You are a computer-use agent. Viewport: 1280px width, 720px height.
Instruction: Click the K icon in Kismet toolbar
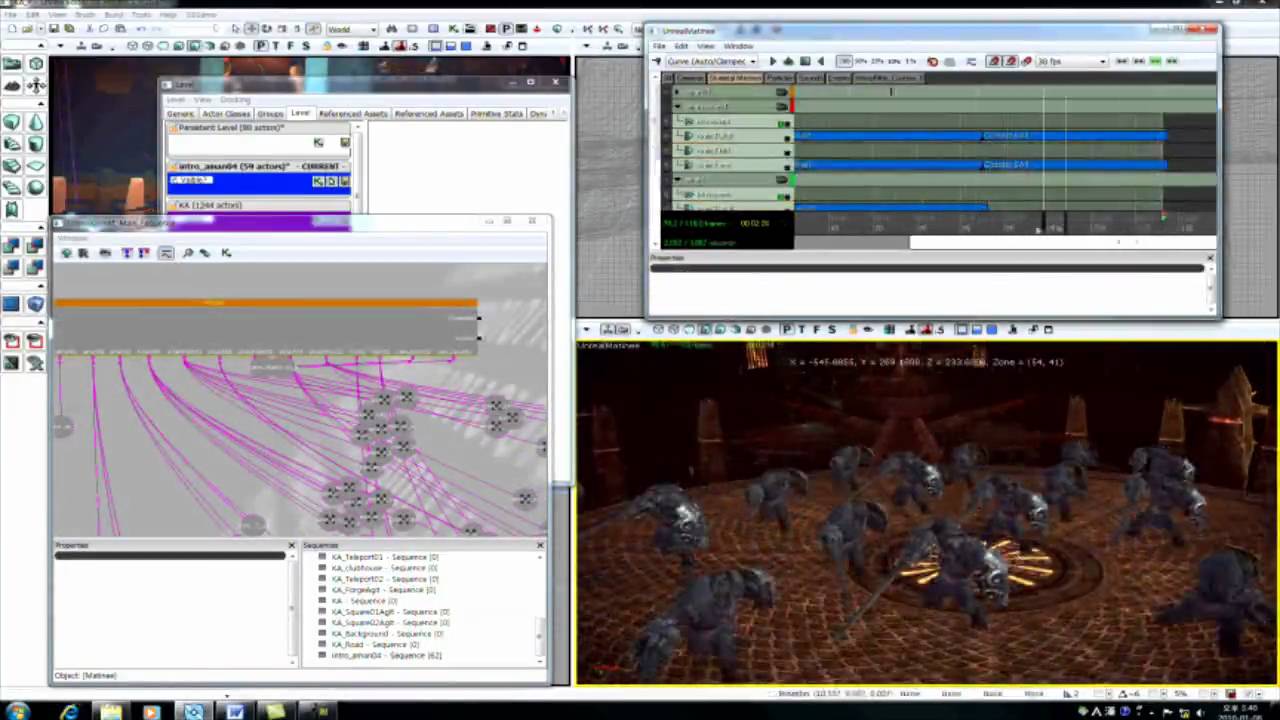(226, 253)
